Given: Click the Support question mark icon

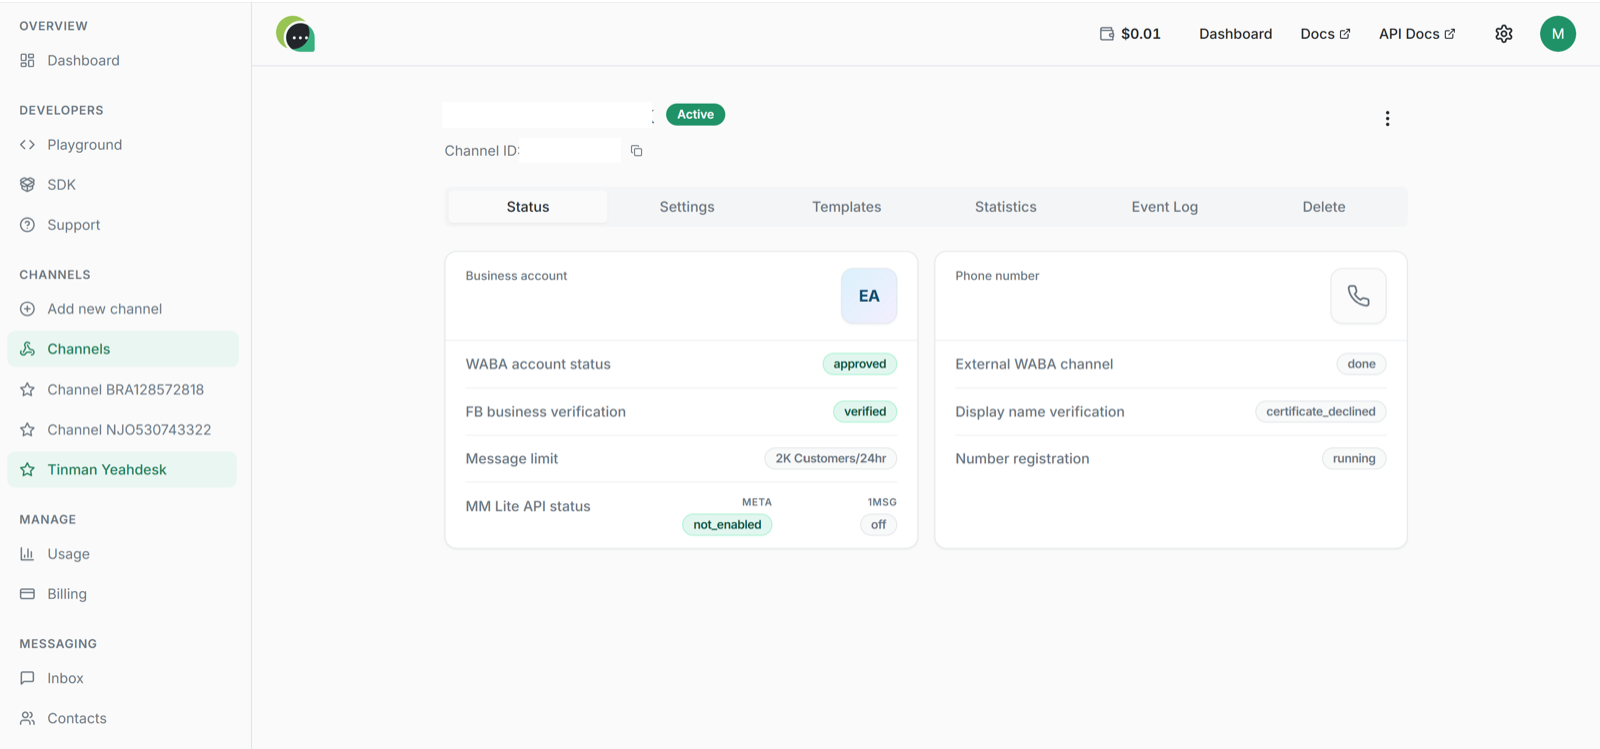Looking at the screenshot, I should [x=27, y=225].
